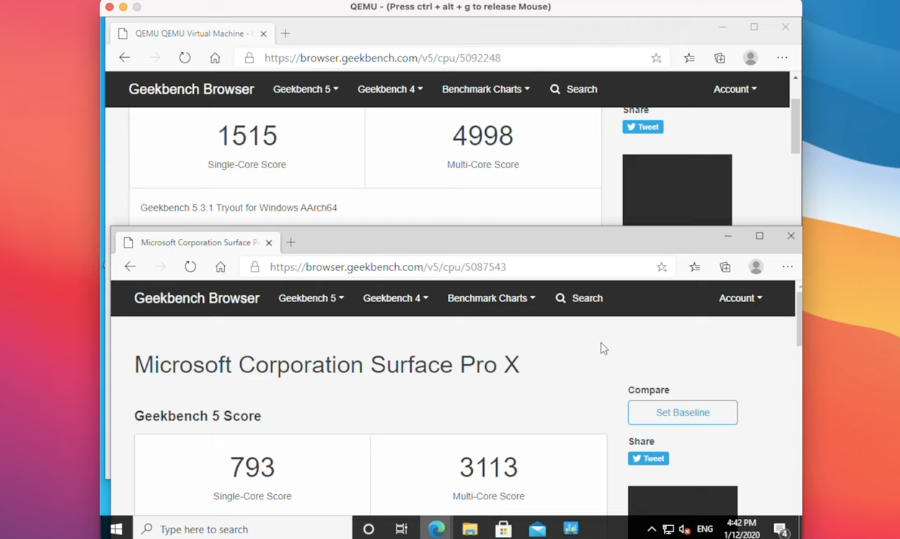Click Tweet button under Surface Pro X Share
The image size is (900, 539).
(648, 458)
